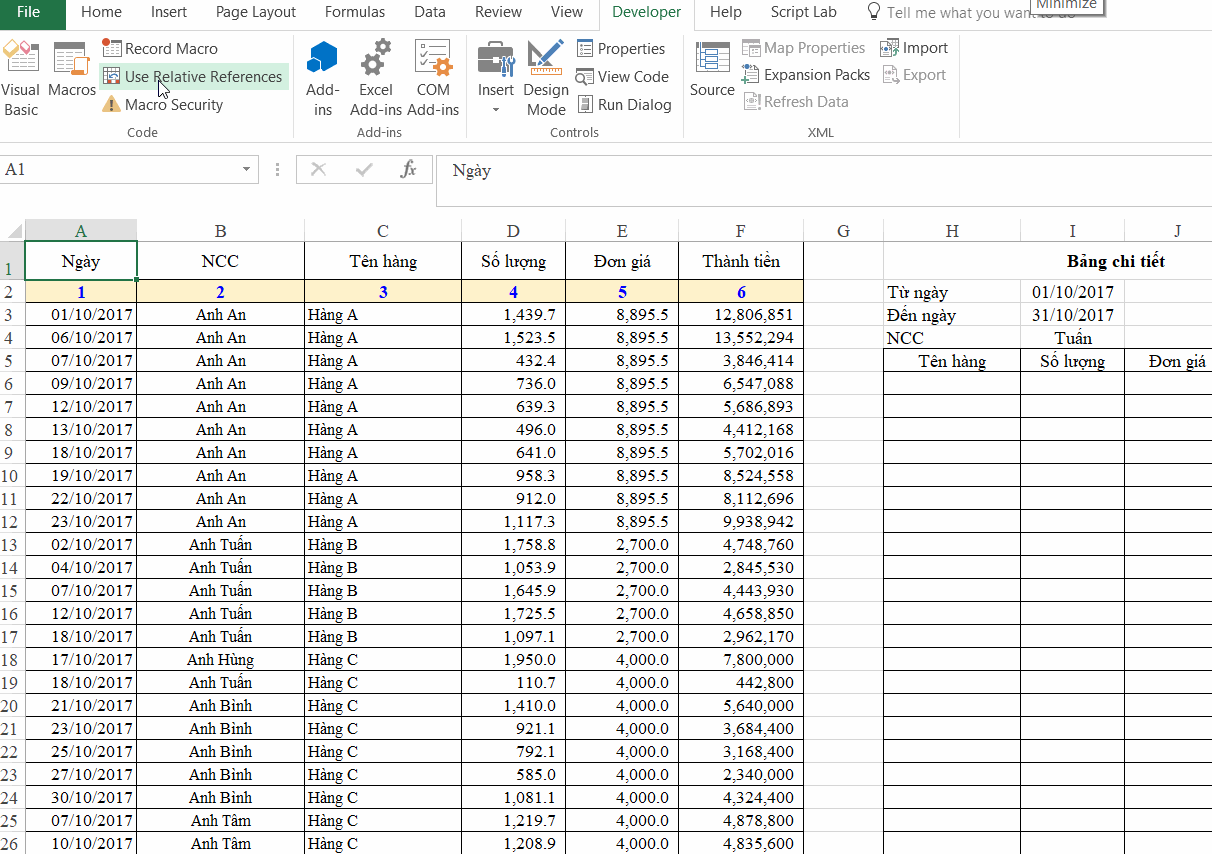Click the Đến ngày label cell

pyautogui.click(x=952, y=315)
